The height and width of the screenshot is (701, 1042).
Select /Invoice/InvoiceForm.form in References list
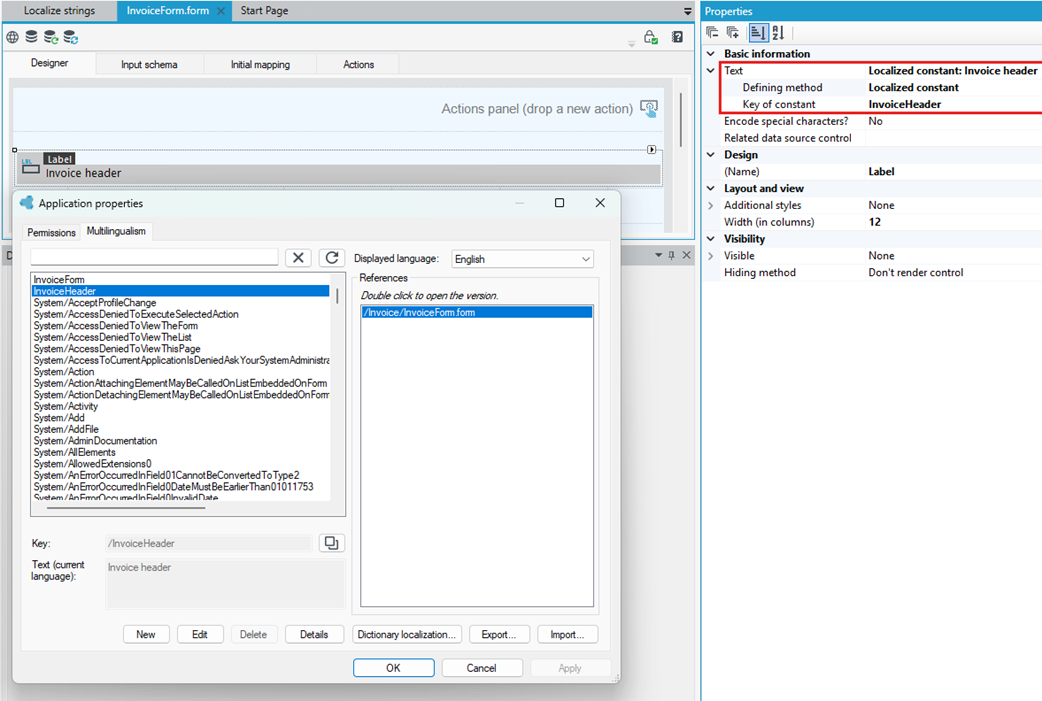(476, 312)
